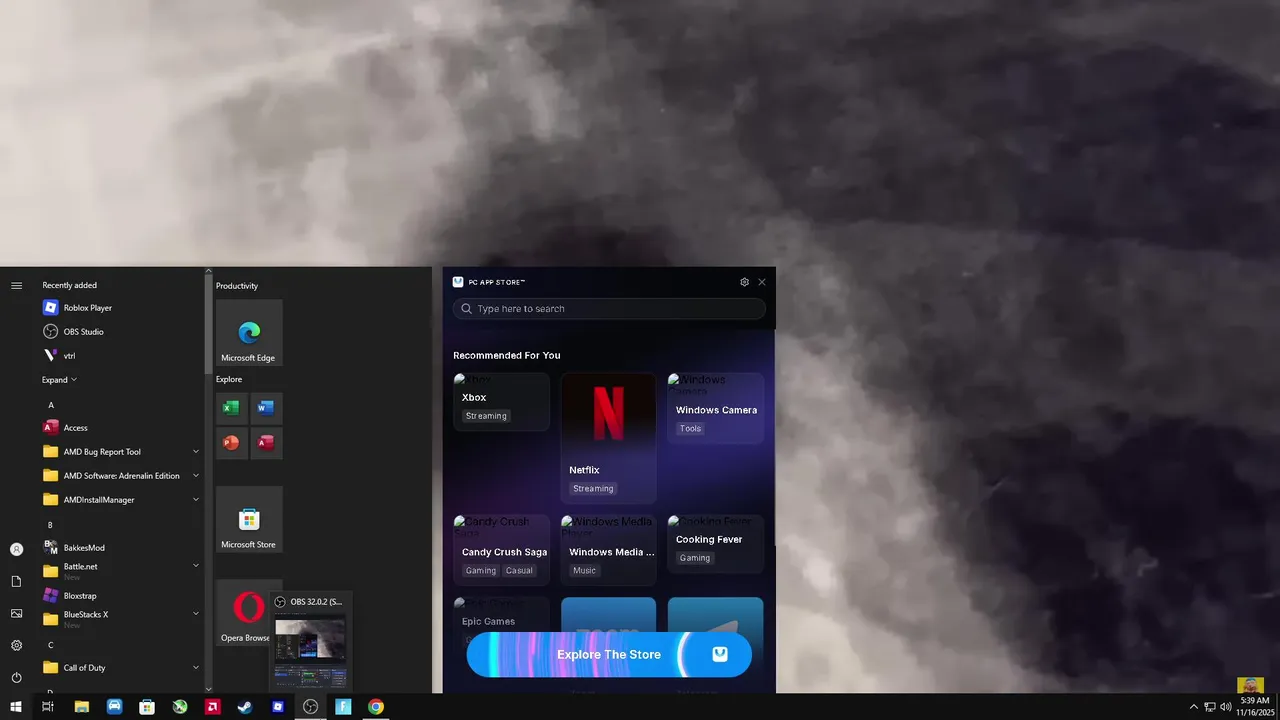Open vtrl from the Recently added list
This screenshot has height=720, width=1280.
(120, 356)
